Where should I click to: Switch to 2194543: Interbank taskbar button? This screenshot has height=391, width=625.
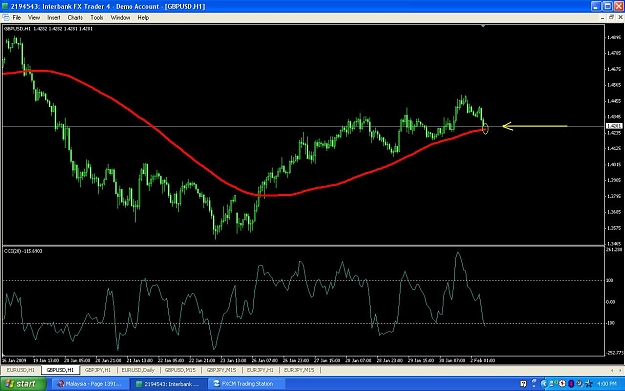tap(168, 384)
